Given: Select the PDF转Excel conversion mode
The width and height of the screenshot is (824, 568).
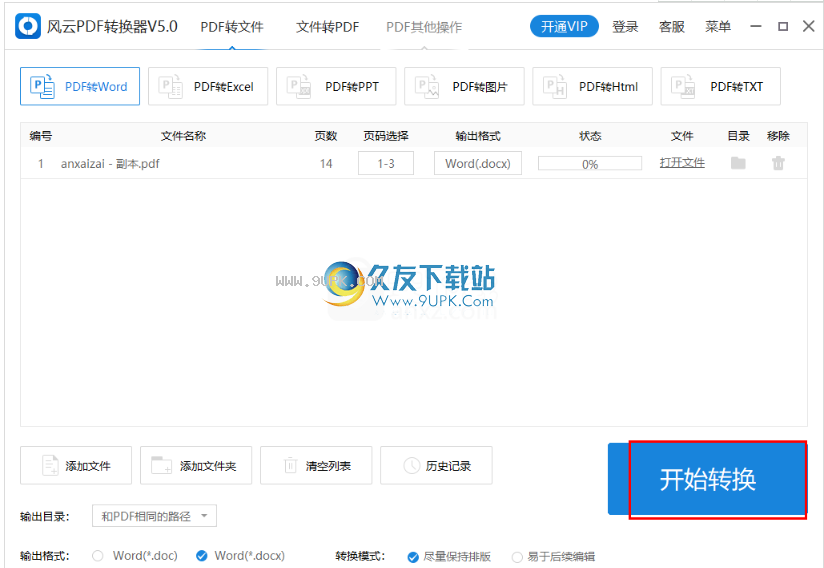Looking at the screenshot, I should pyautogui.click(x=208, y=86).
